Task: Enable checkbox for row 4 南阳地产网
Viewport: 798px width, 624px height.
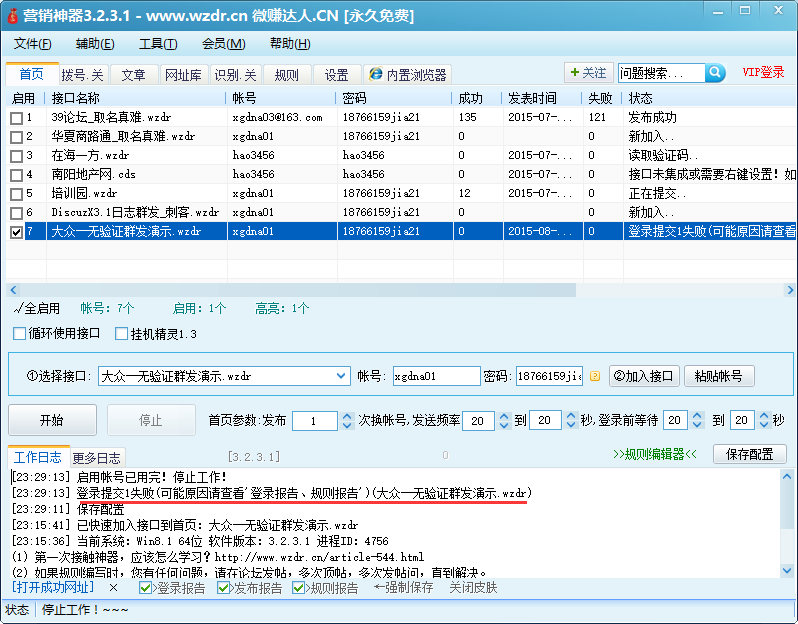Action: (16, 175)
